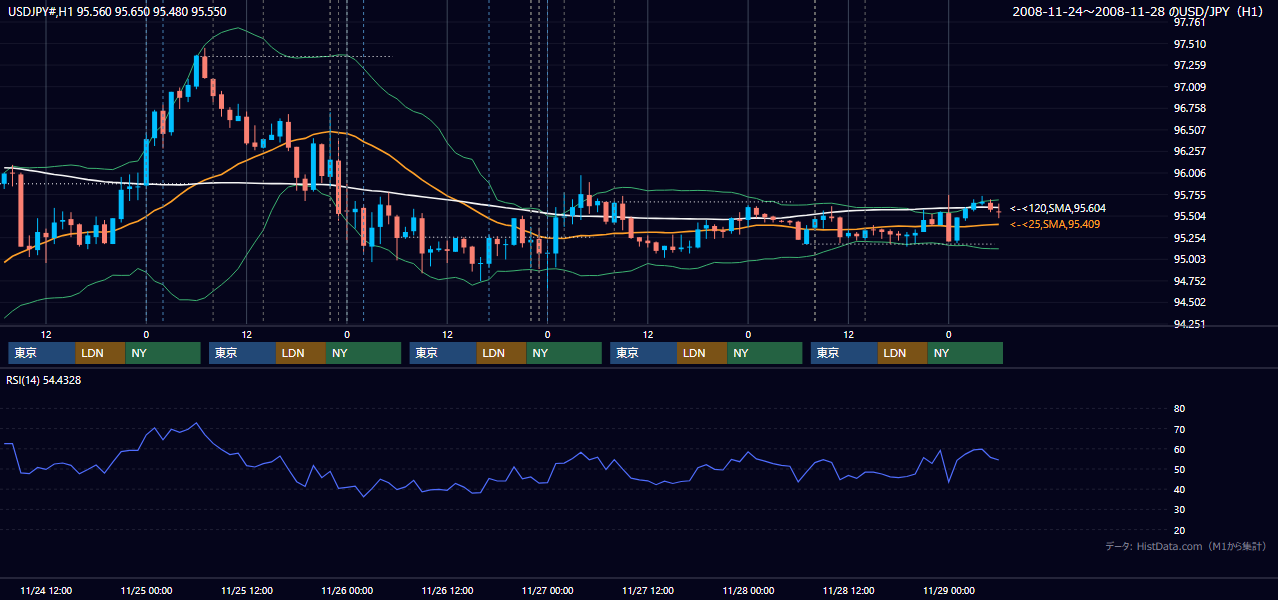Click price axis value 96.758

[x=1189, y=108]
